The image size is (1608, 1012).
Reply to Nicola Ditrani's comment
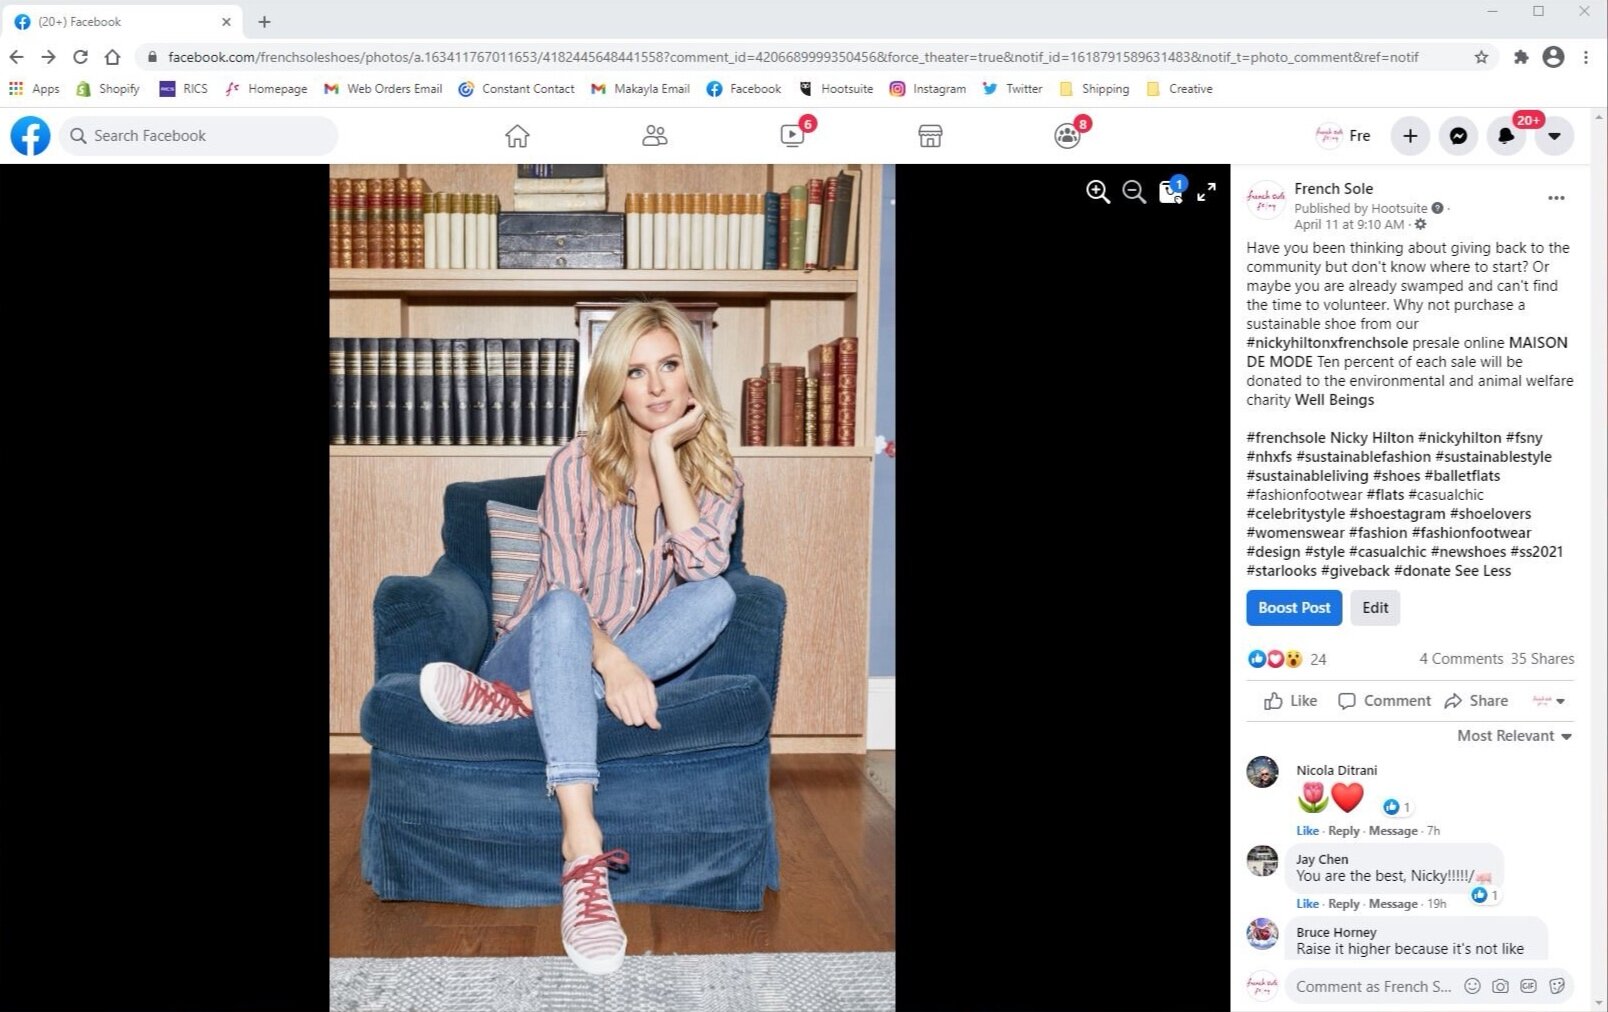[x=1343, y=831]
